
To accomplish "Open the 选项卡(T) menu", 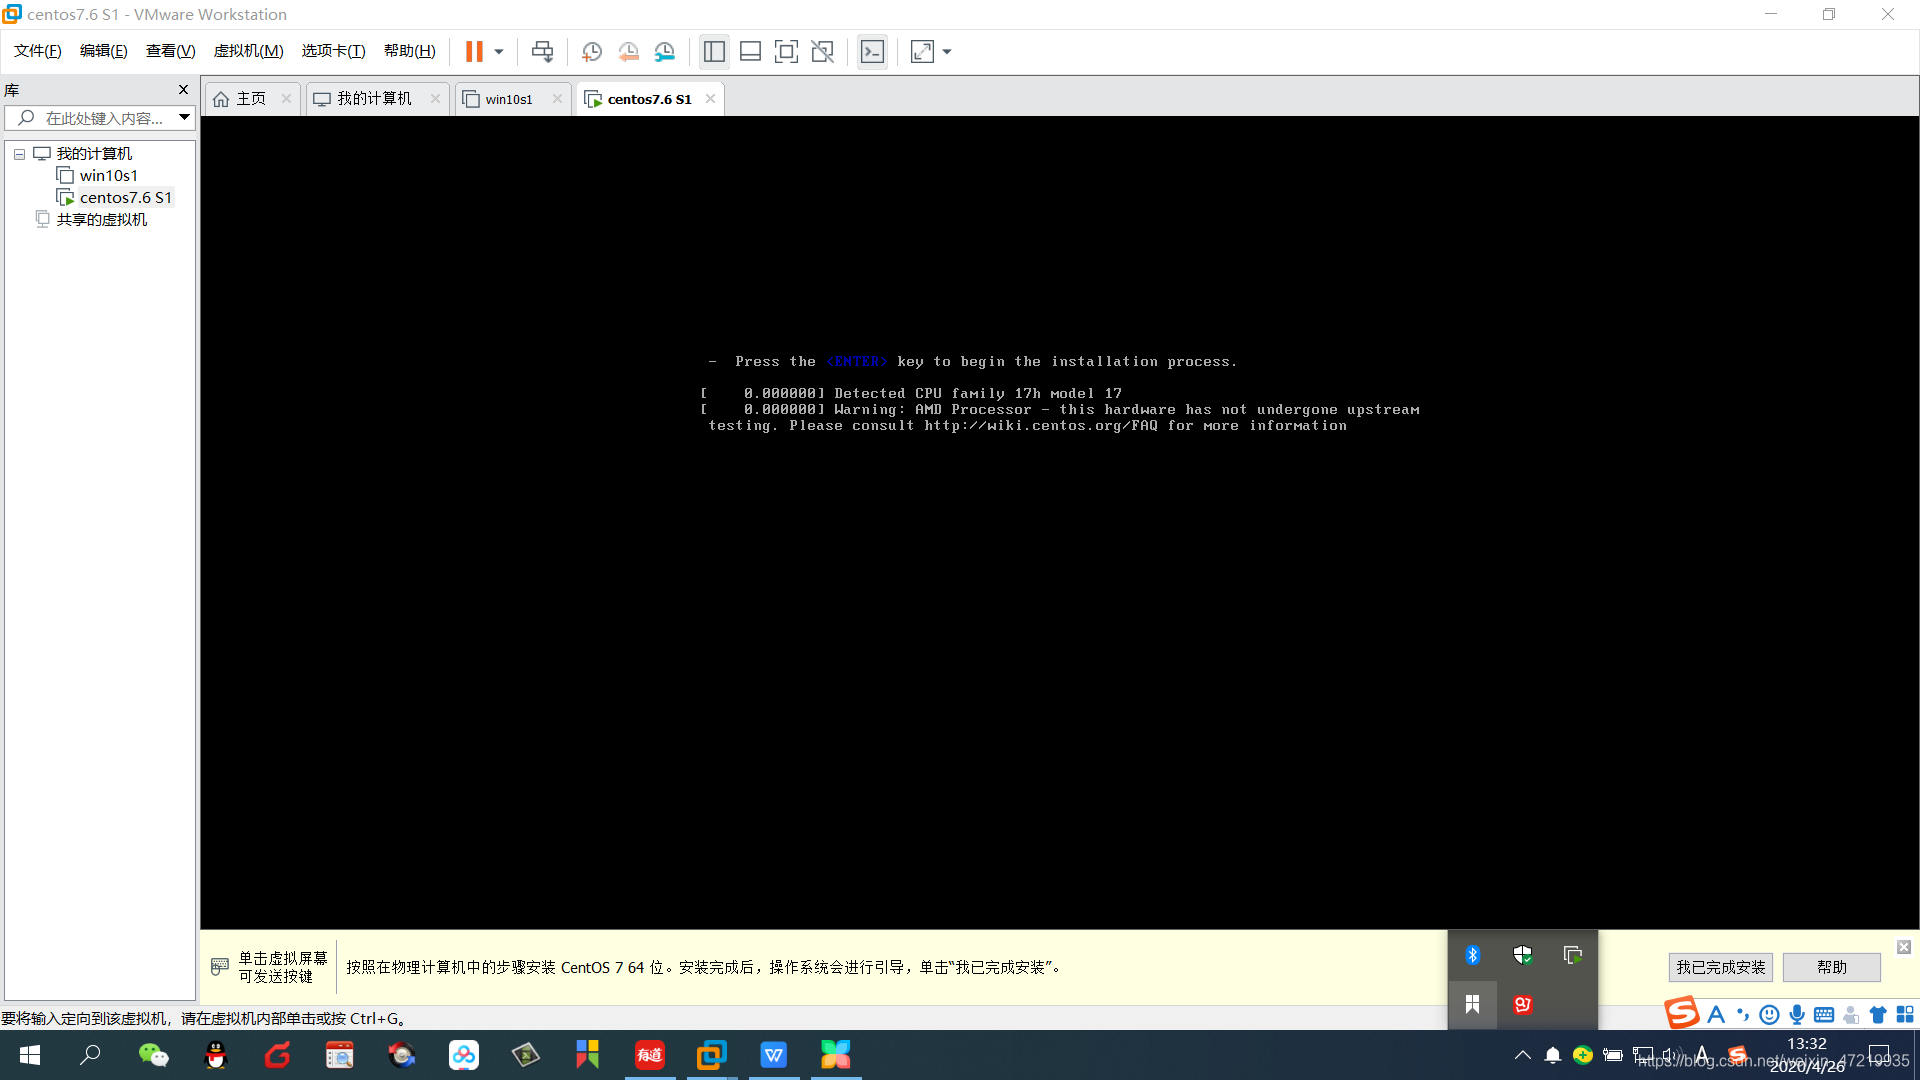I will pos(333,51).
